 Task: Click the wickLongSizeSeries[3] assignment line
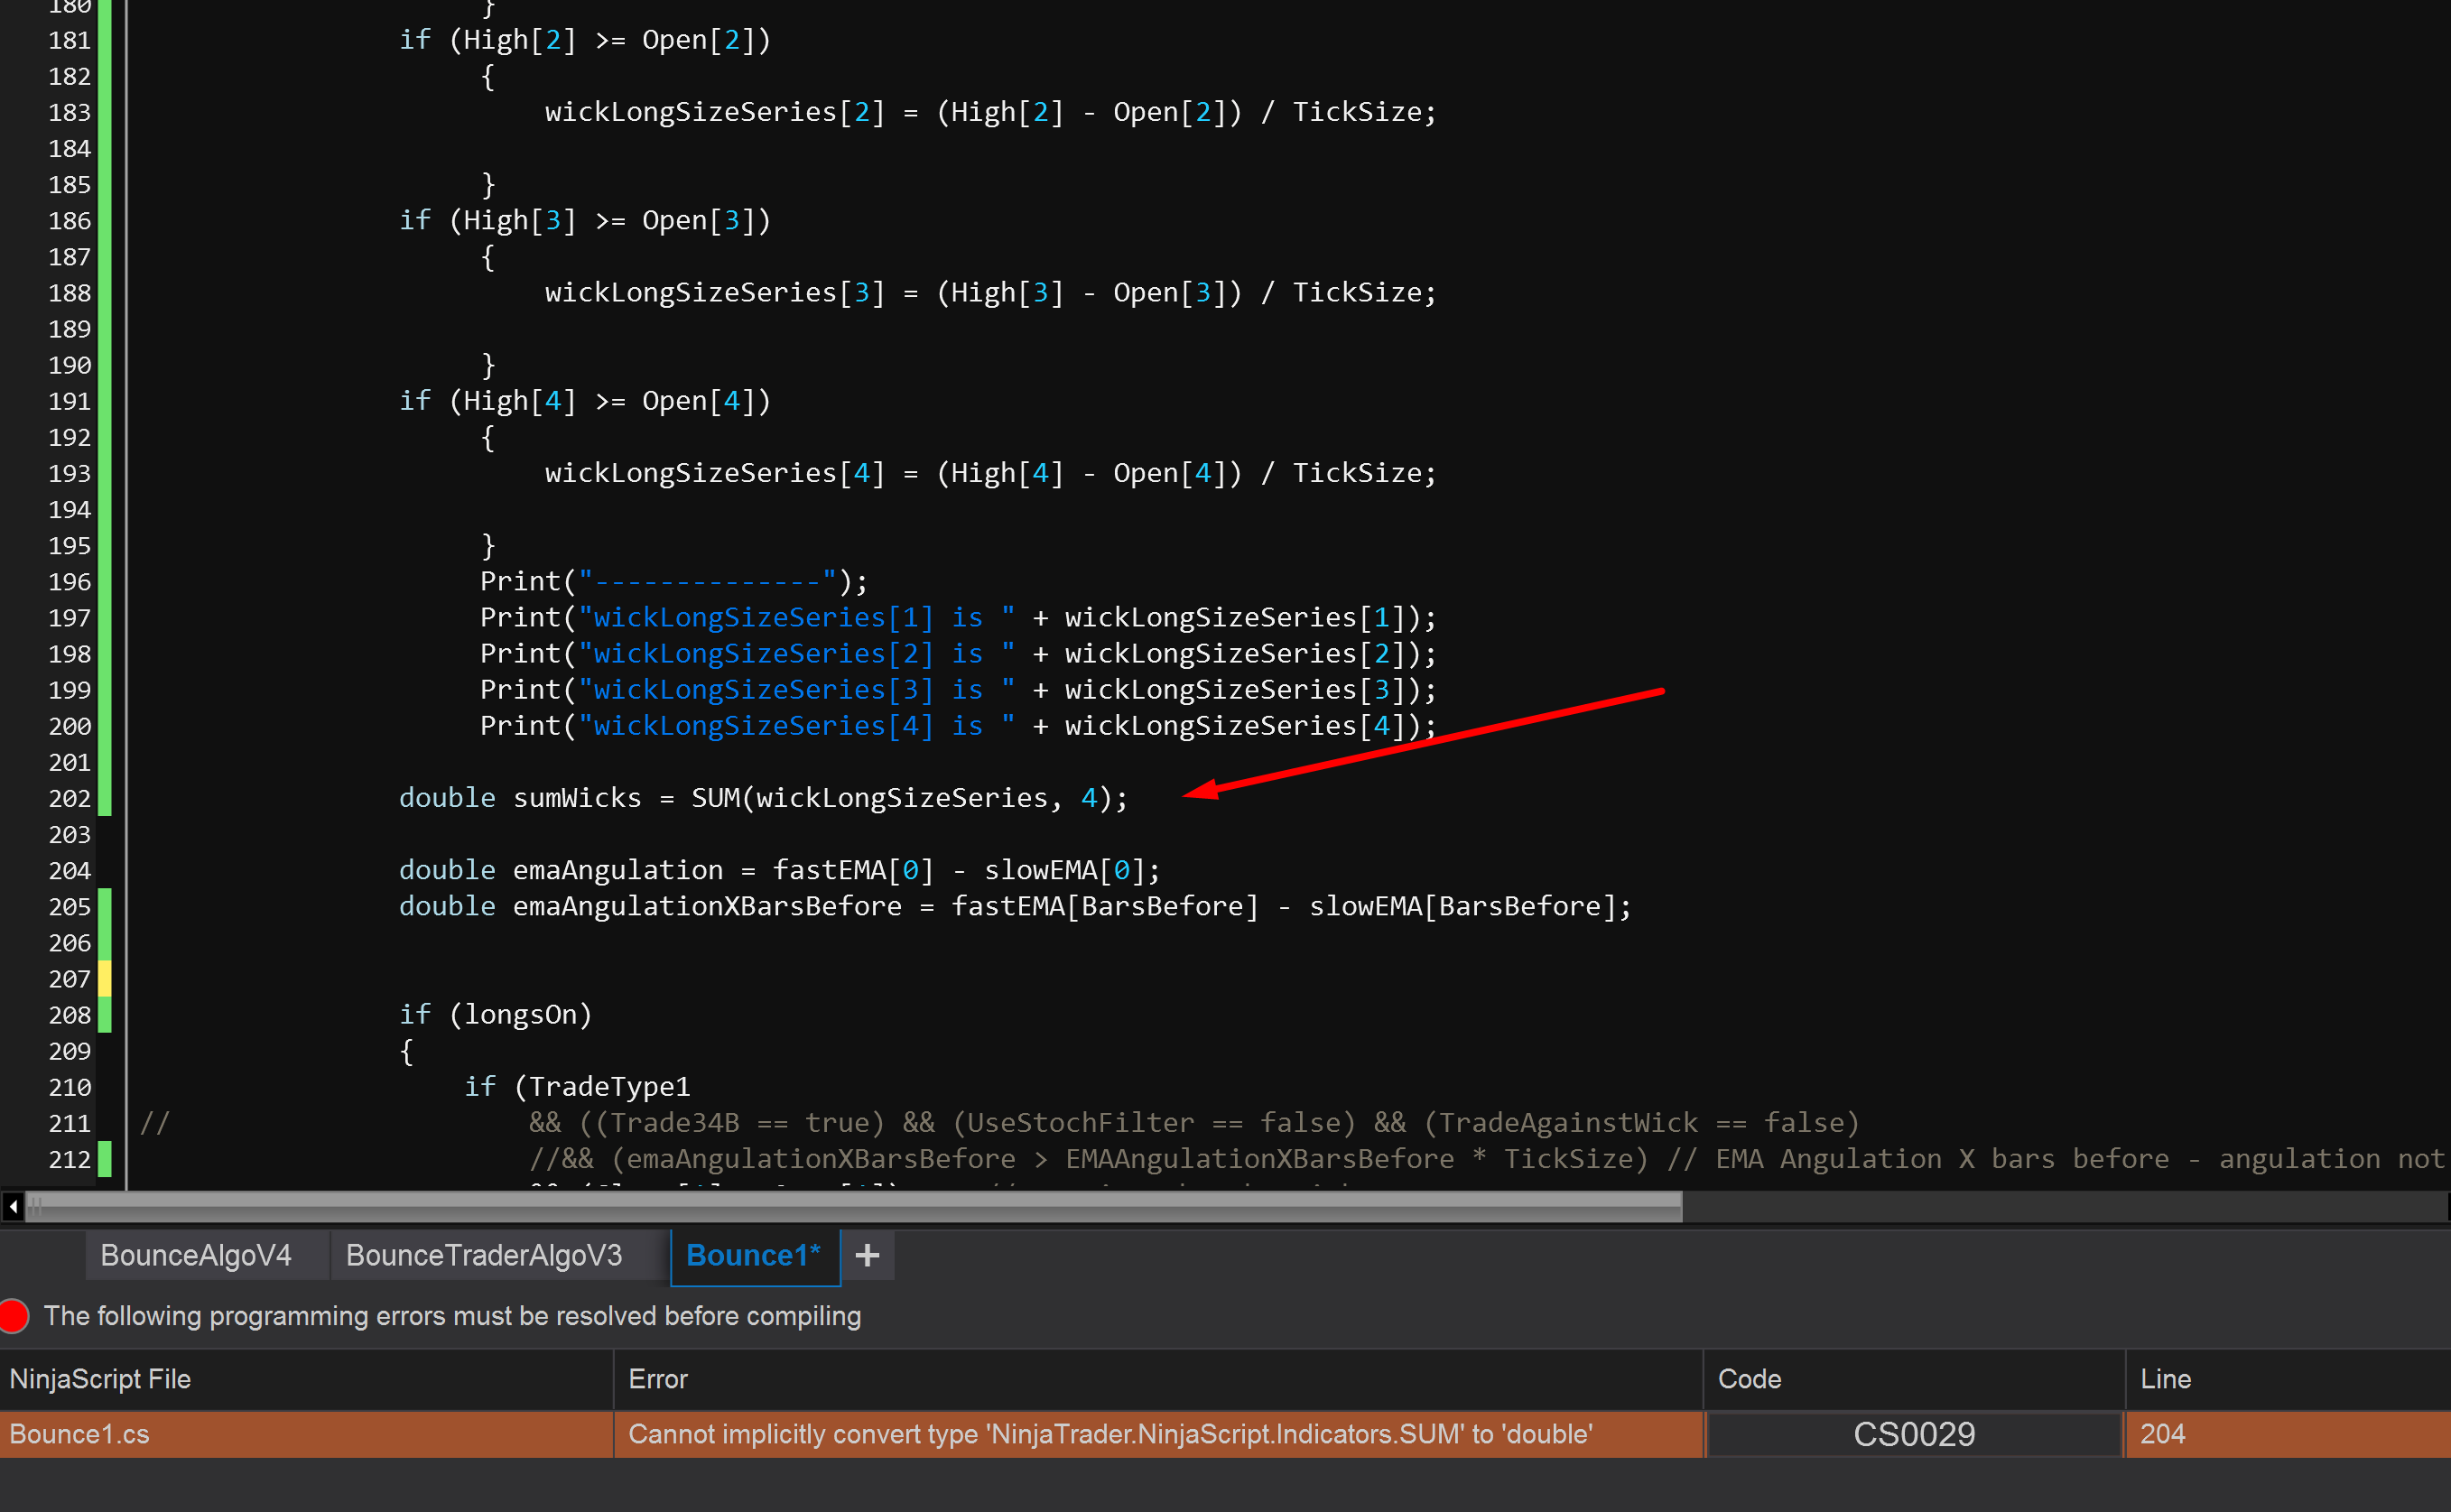click(990, 292)
